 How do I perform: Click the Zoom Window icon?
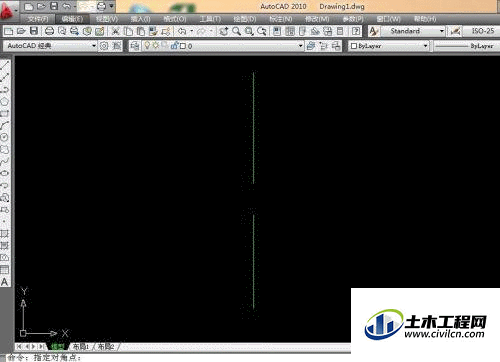pyautogui.click(x=249, y=31)
